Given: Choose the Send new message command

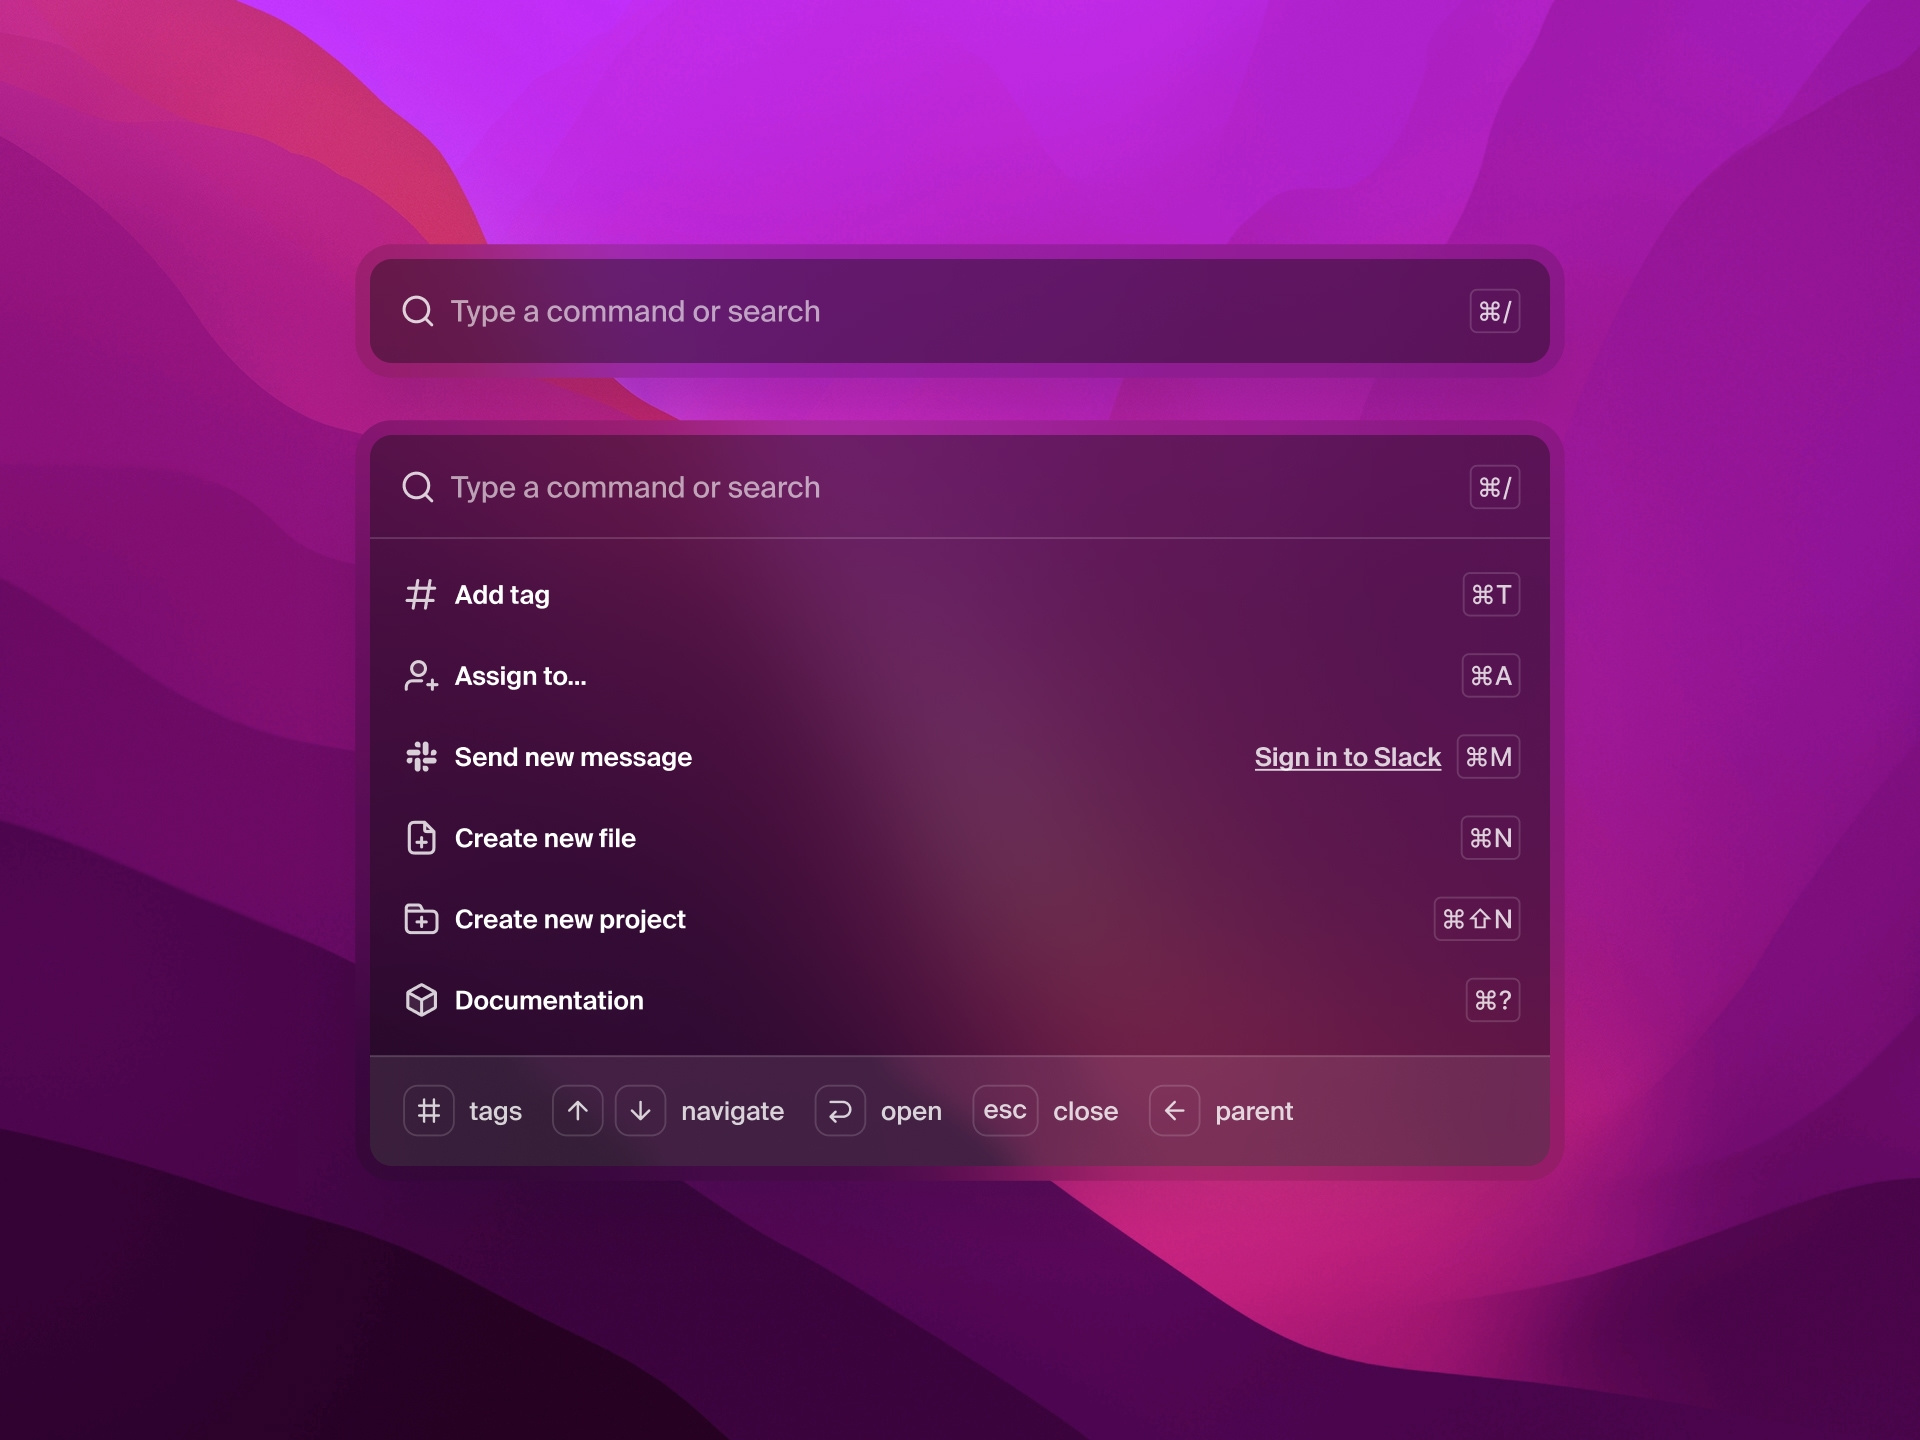Looking at the screenshot, I should pyautogui.click(x=574, y=757).
